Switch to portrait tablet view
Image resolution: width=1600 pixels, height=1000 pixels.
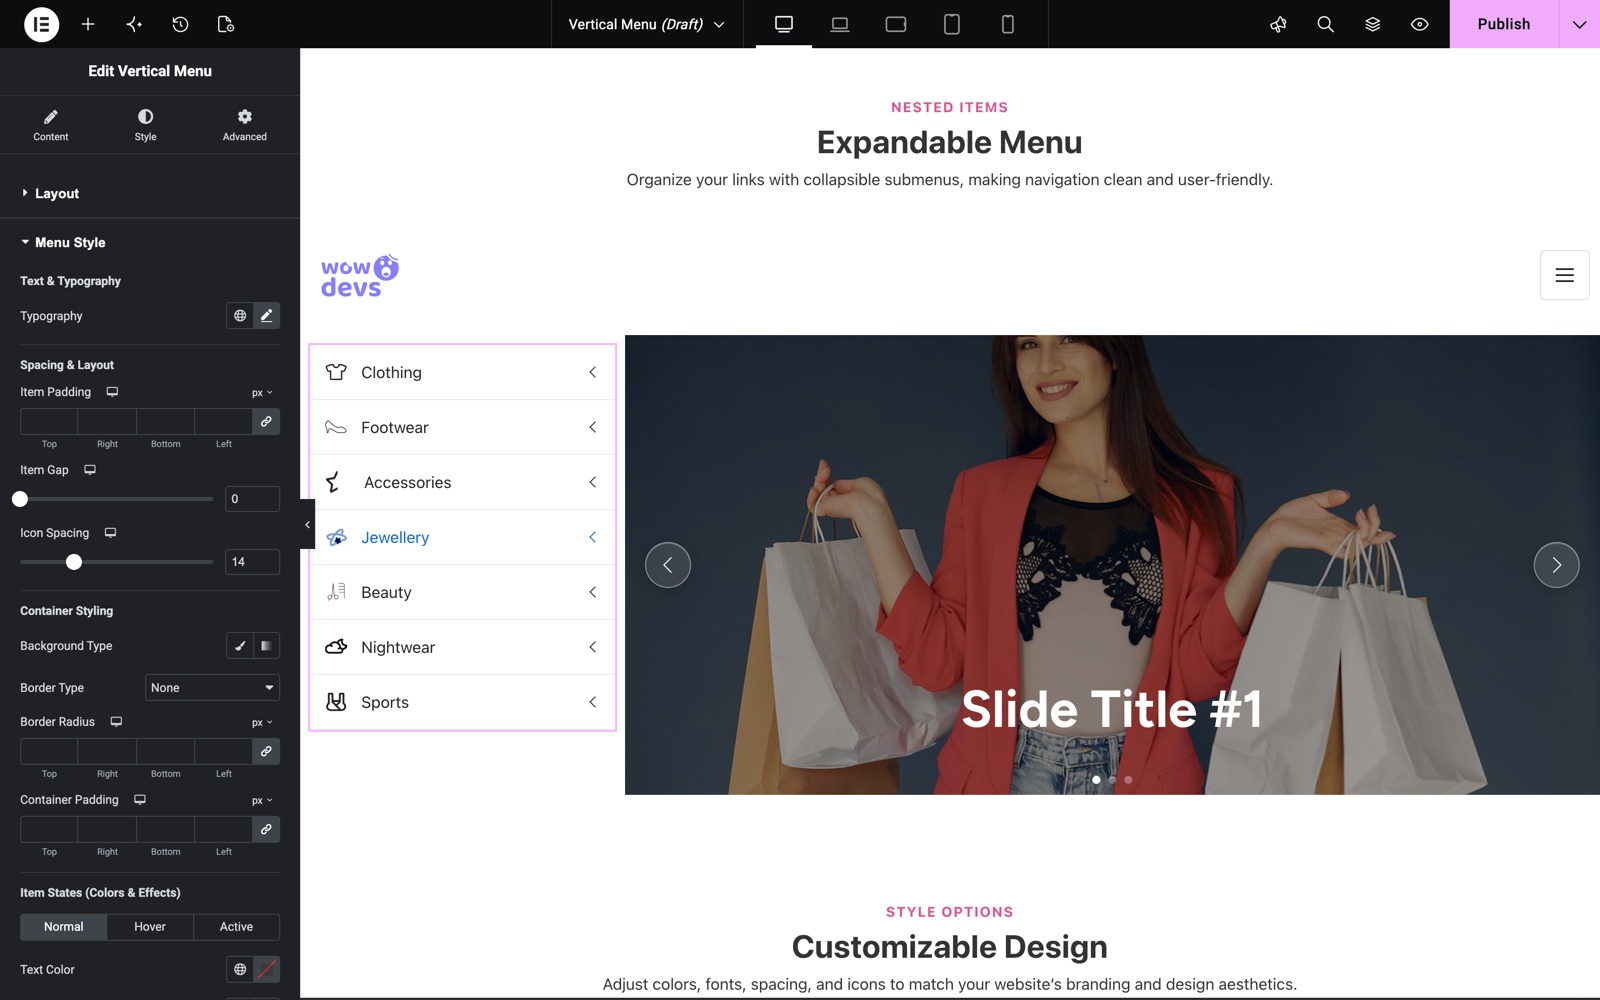[952, 24]
